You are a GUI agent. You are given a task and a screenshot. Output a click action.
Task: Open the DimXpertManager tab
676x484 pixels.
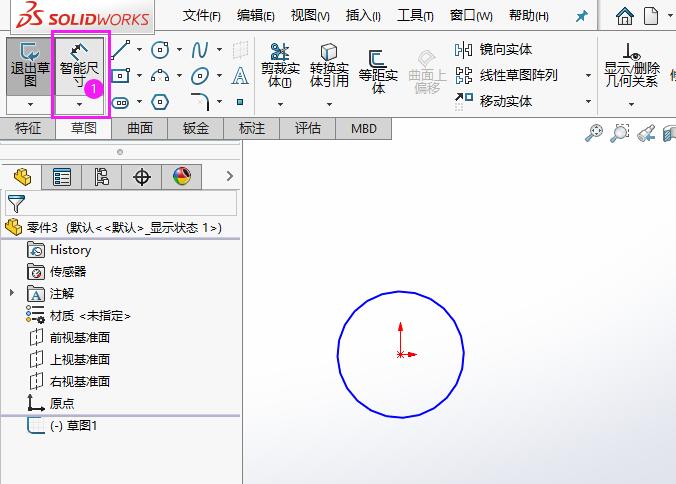click(141, 177)
